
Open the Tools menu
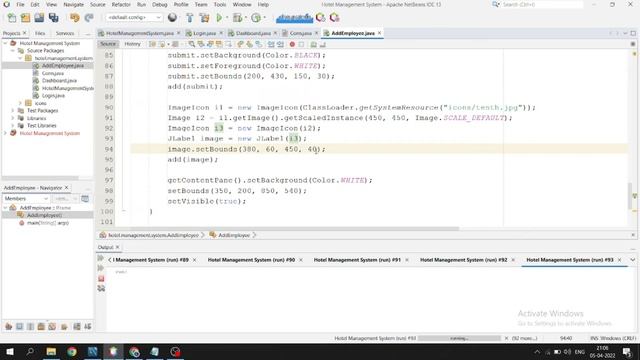(220, 4)
